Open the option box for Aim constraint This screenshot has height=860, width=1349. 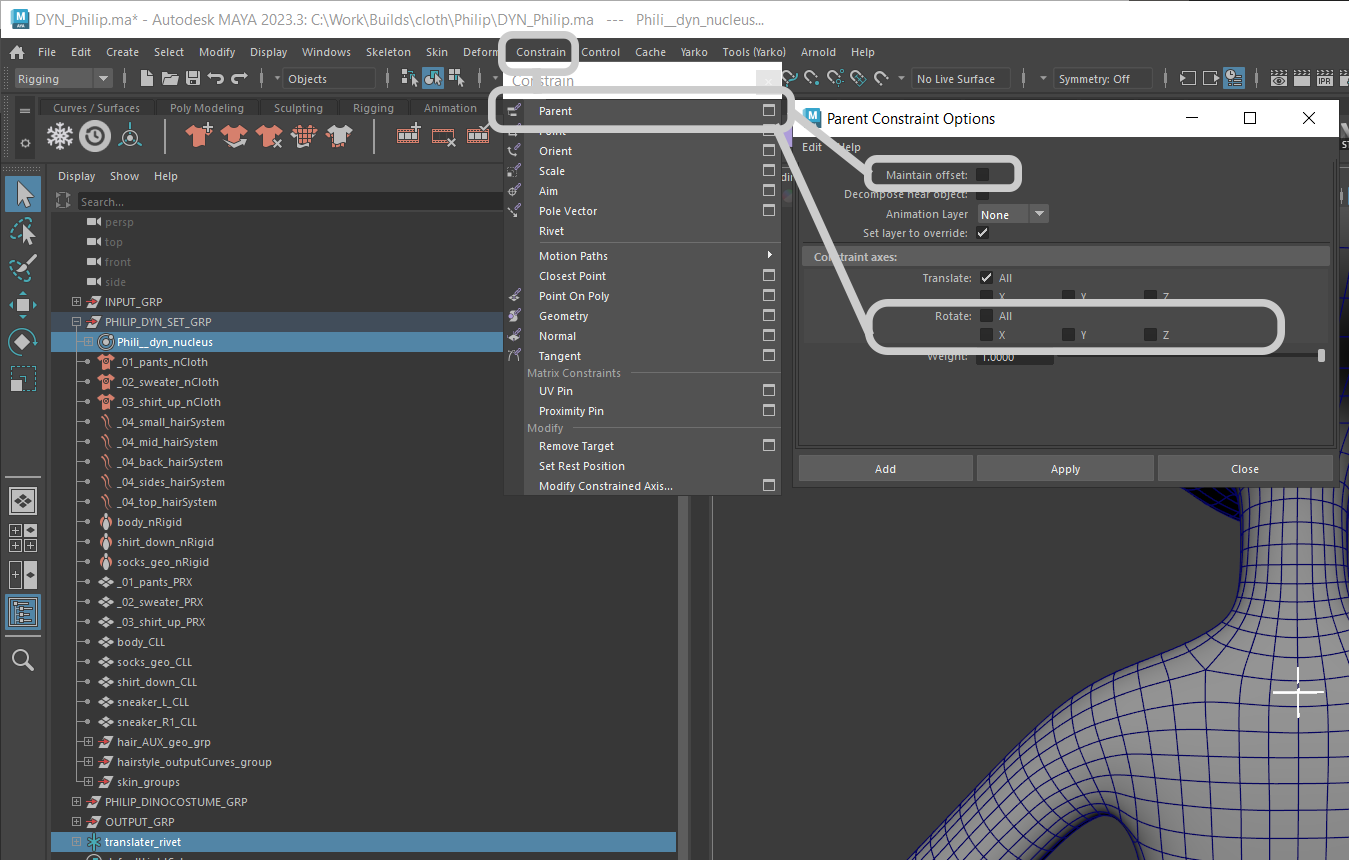(x=769, y=191)
